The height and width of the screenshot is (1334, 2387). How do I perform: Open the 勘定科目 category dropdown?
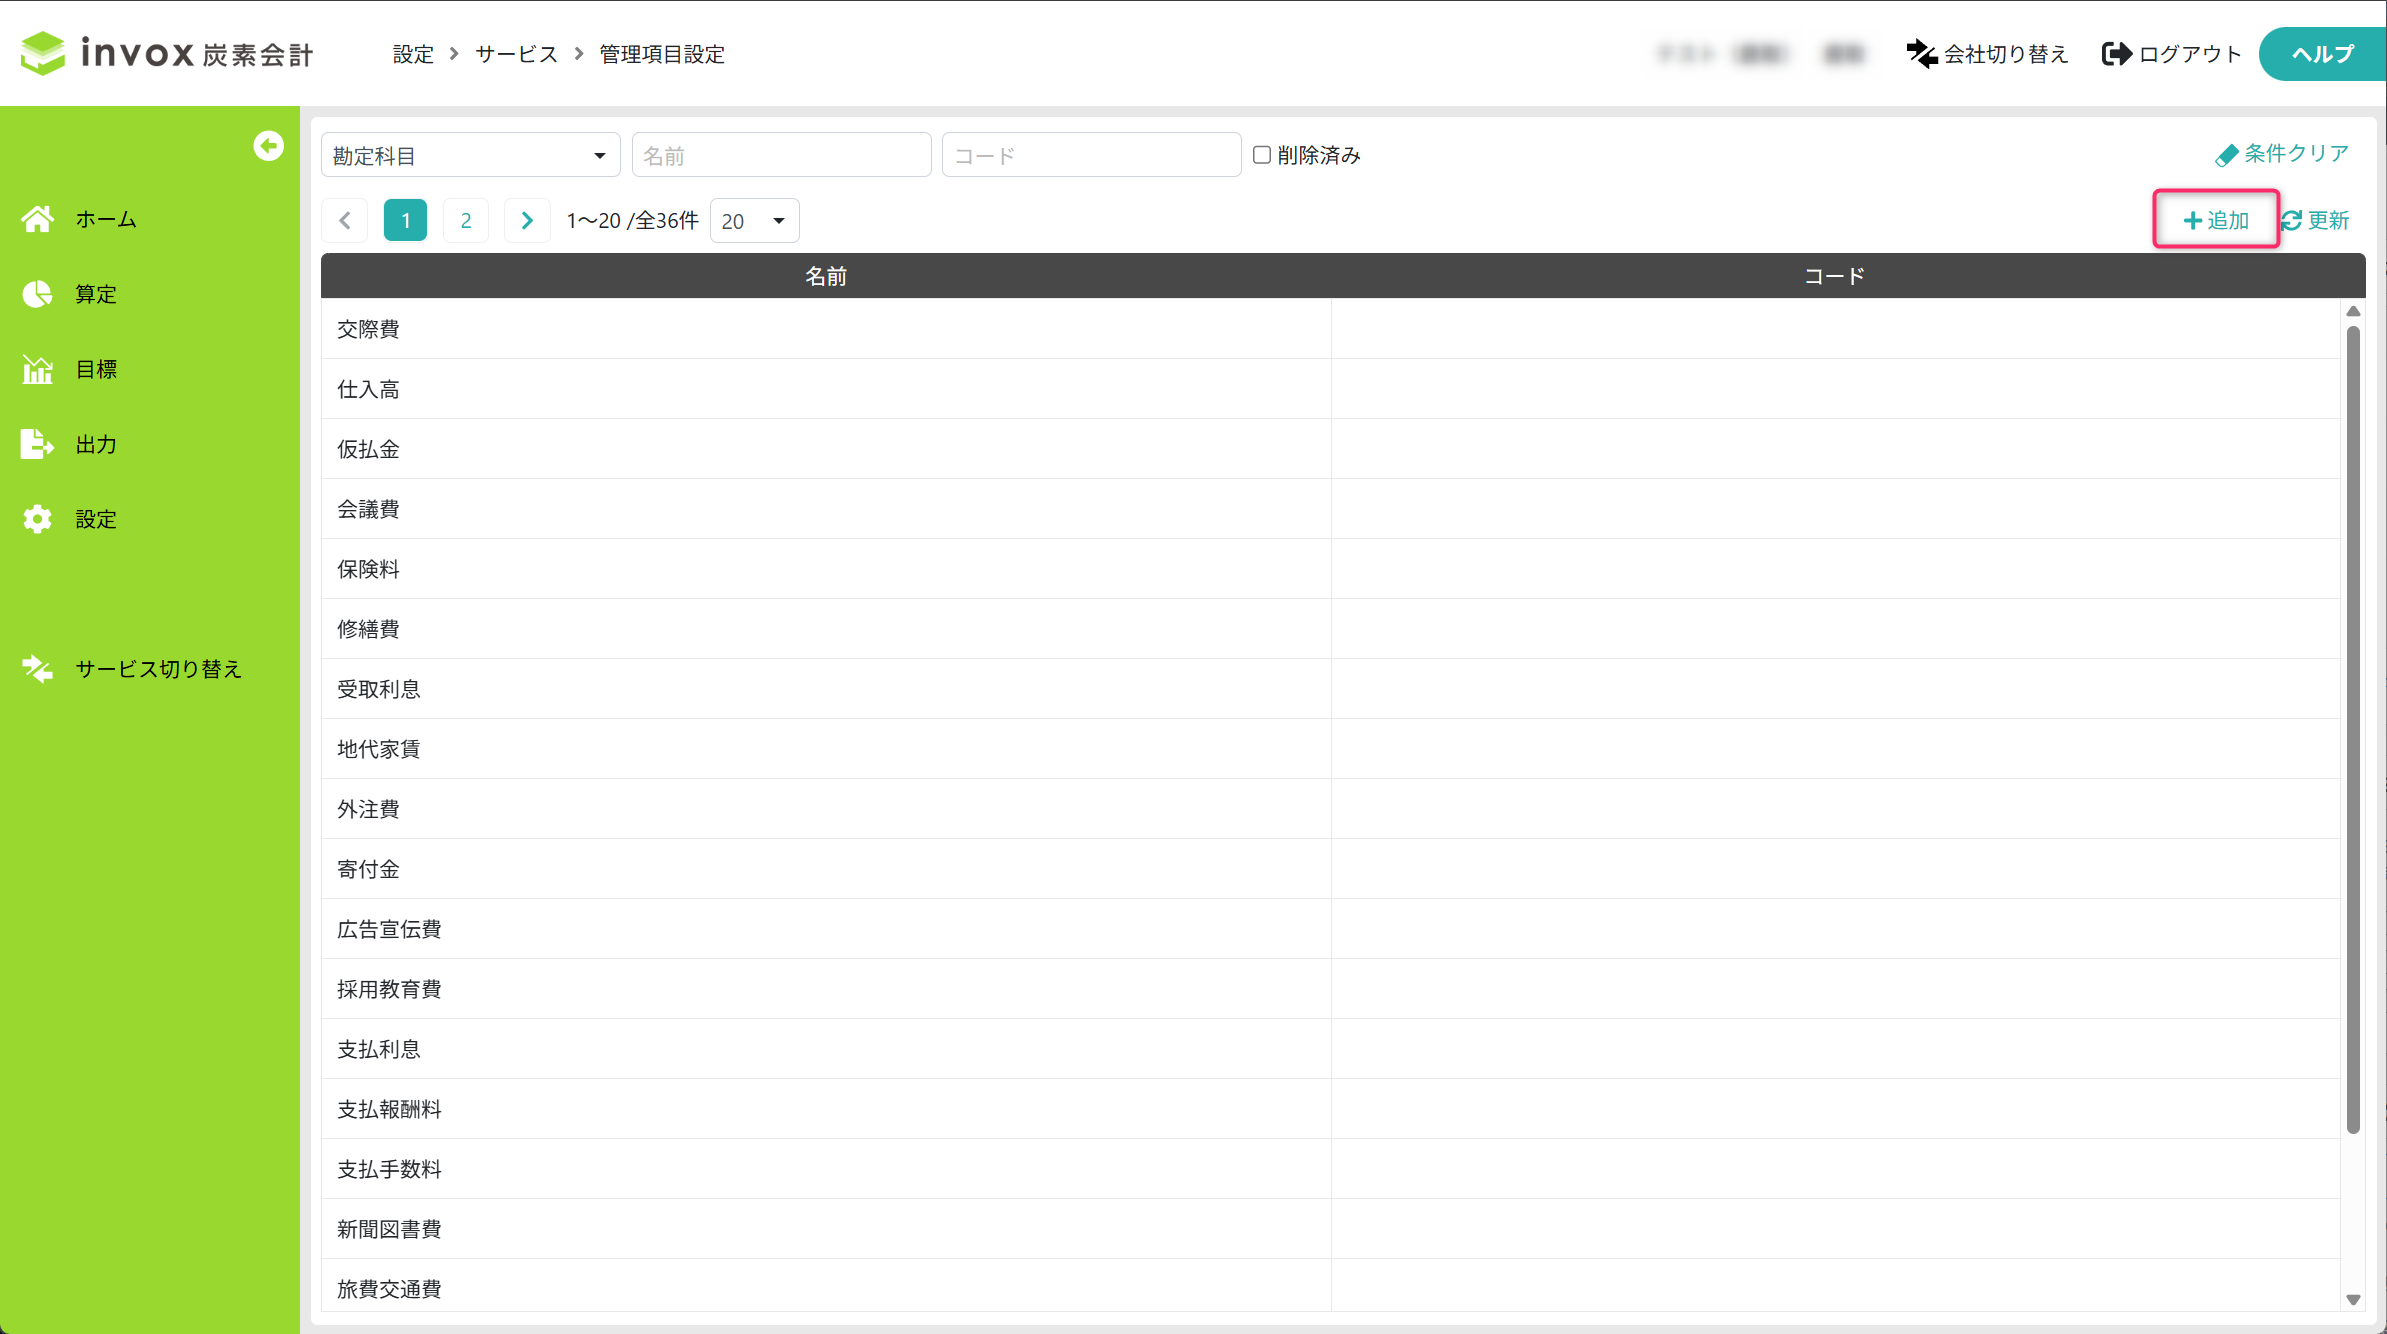(x=470, y=156)
